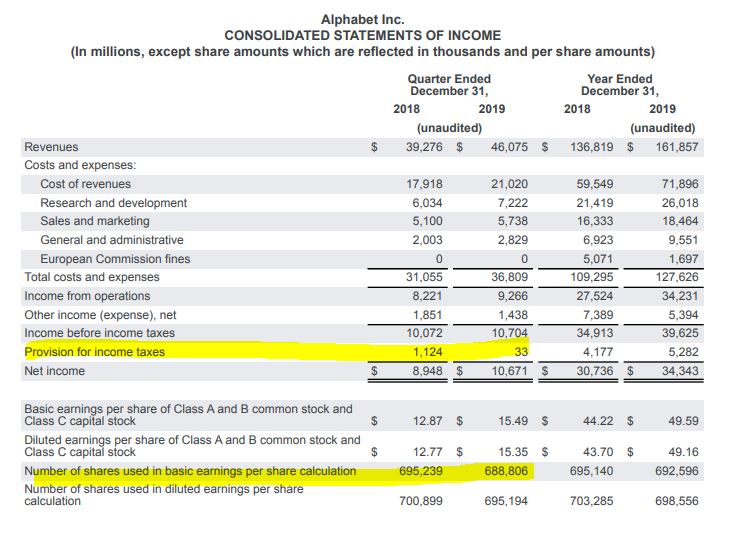Screen dimensions: 740x542
Task: Click yearly 2018 revenue value 136,819
Action: click(592, 147)
